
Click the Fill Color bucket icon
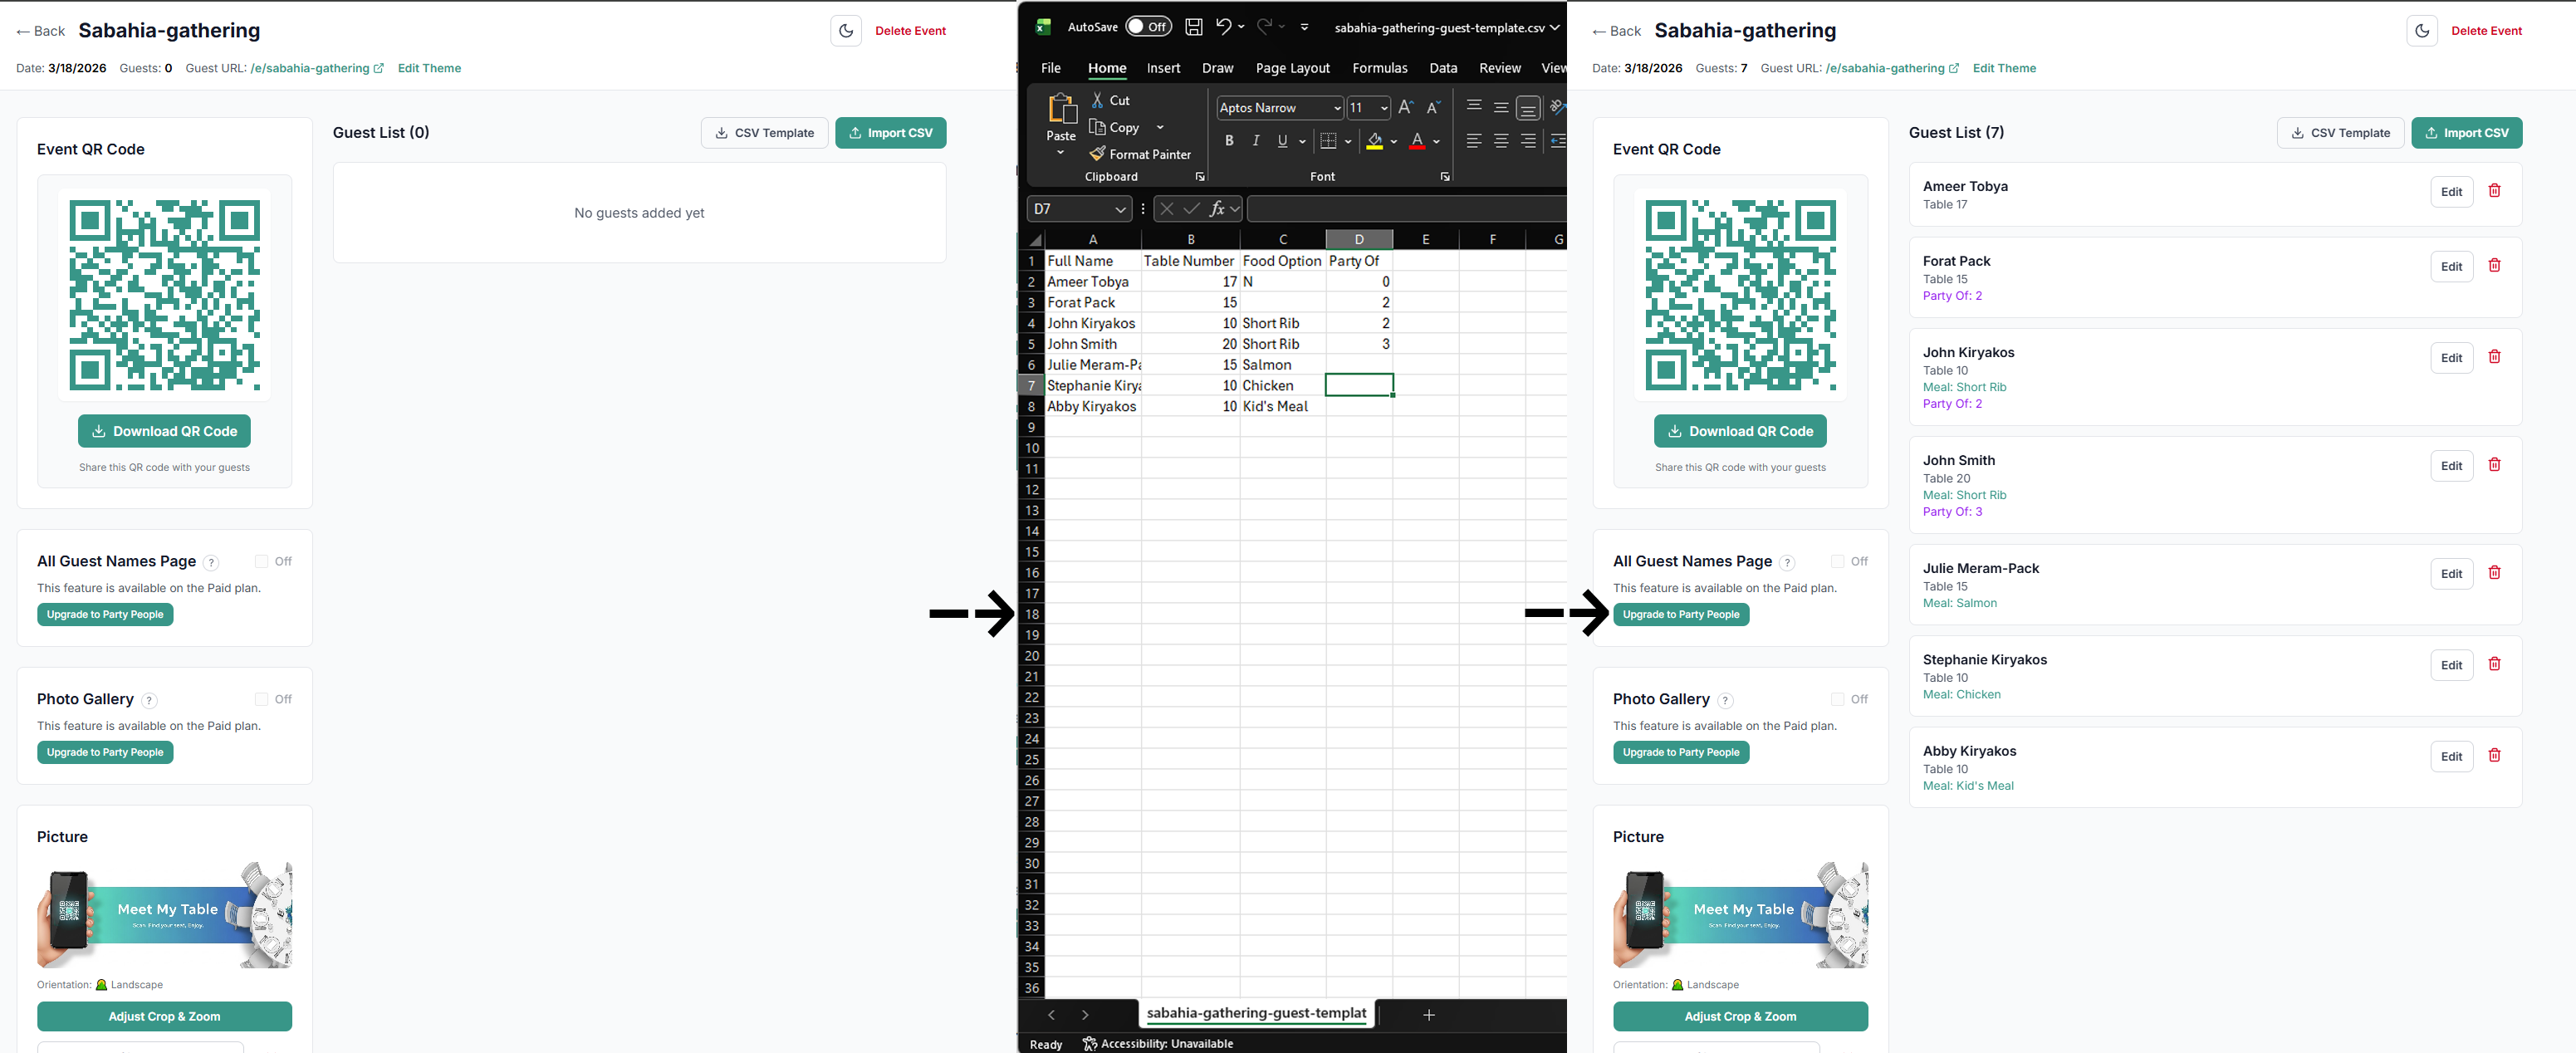1376,141
